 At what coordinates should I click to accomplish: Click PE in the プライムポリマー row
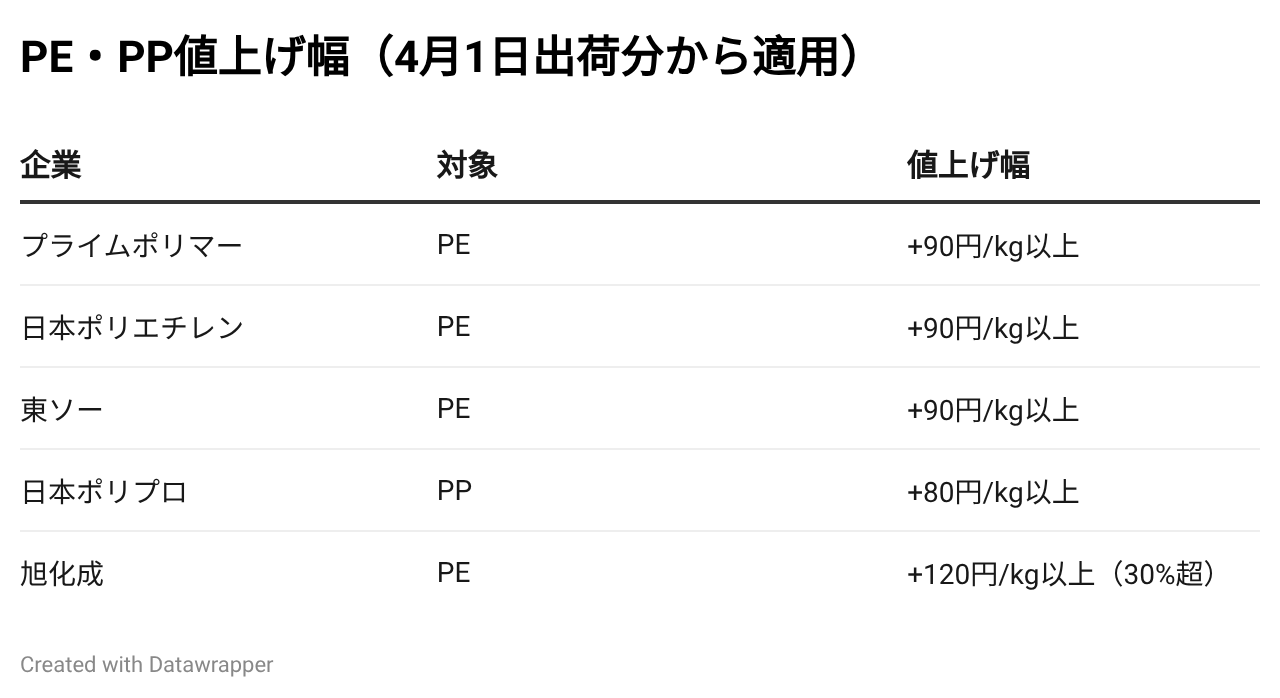point(453,245)
